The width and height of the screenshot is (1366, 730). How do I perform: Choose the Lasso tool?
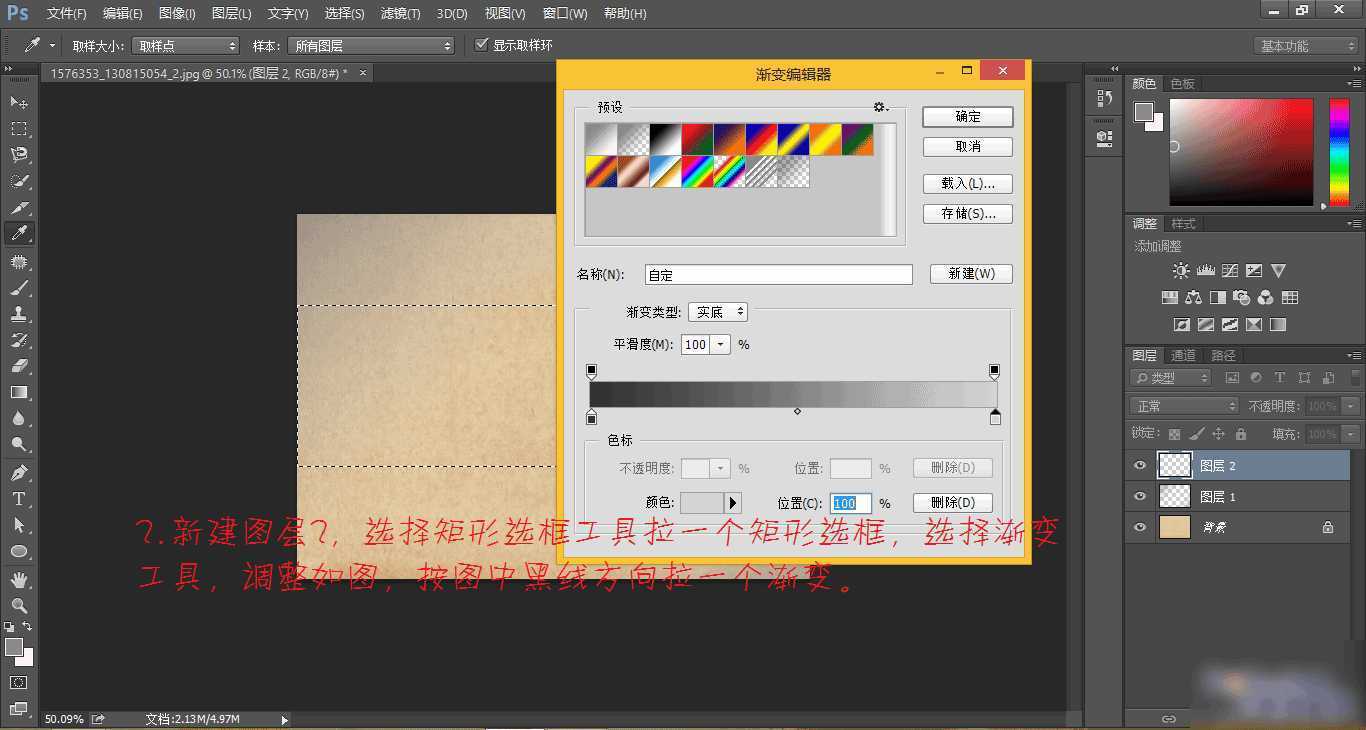pyautogui.click(x=19, y=155)
